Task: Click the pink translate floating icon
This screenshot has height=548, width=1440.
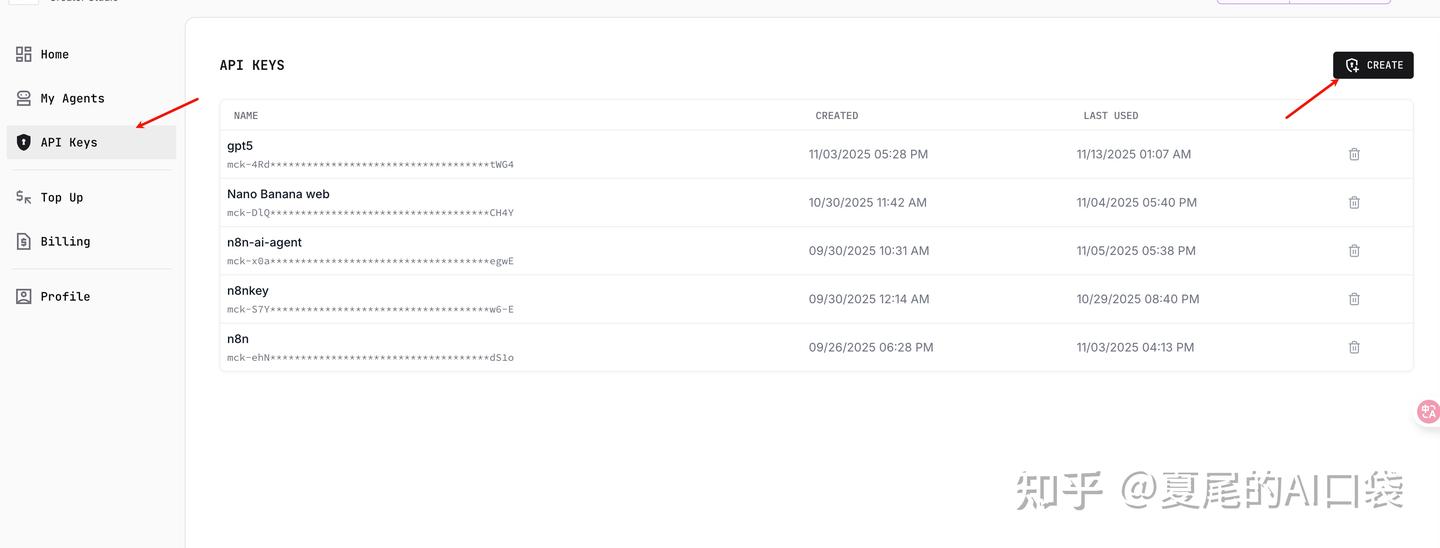Action: 1428,412
